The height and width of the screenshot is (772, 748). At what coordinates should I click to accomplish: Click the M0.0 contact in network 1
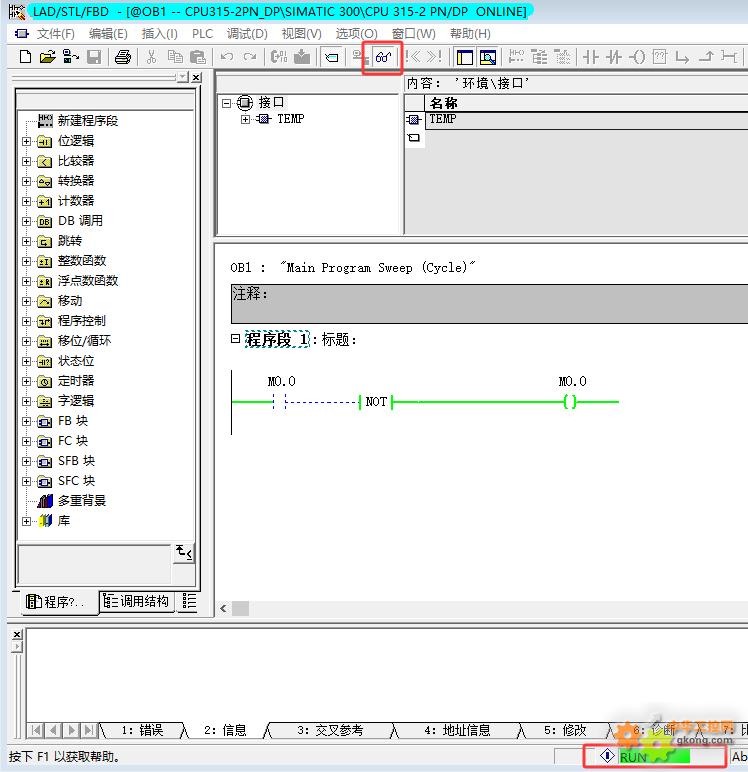point(280,402)
